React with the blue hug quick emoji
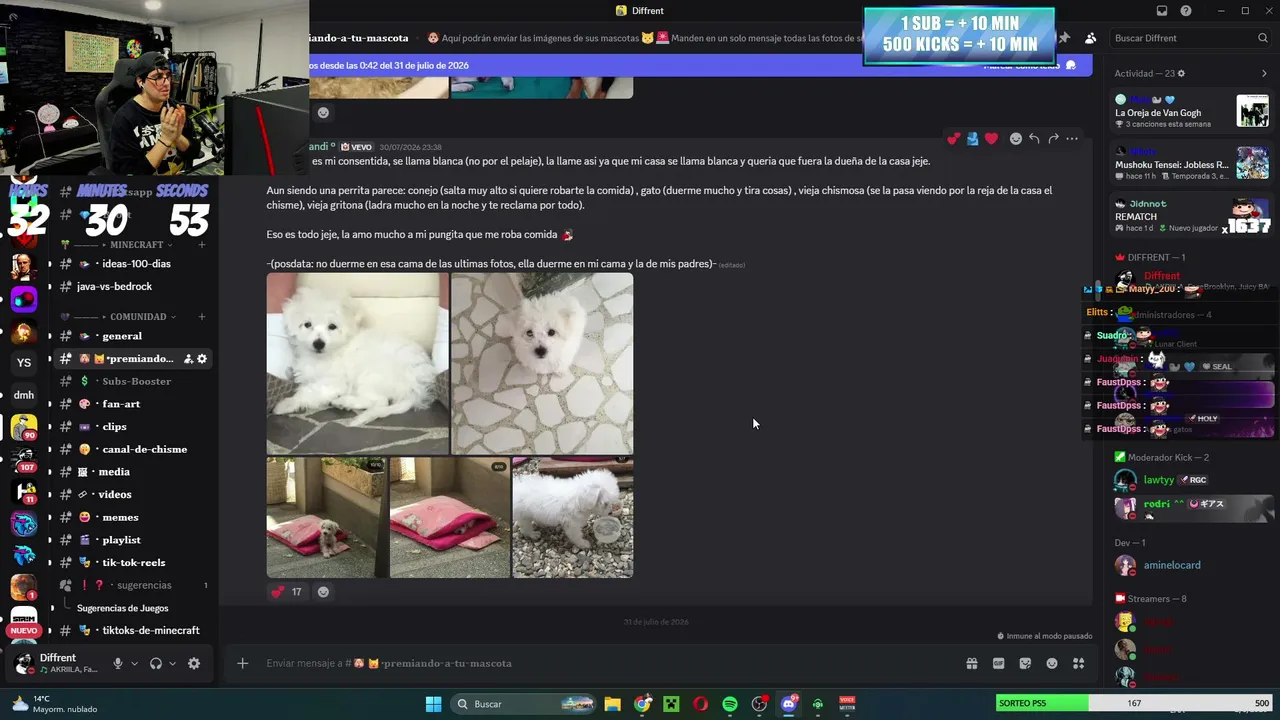 (x=972, y=139)
